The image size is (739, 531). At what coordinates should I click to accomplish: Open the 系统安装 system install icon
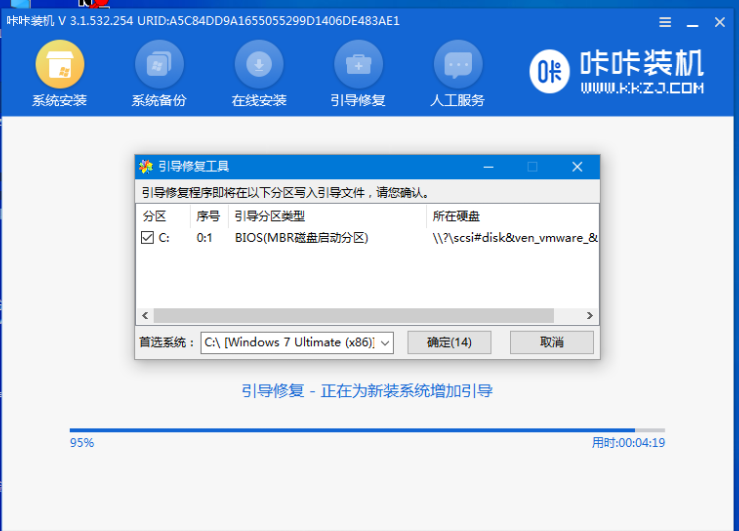tap(59, 66)
